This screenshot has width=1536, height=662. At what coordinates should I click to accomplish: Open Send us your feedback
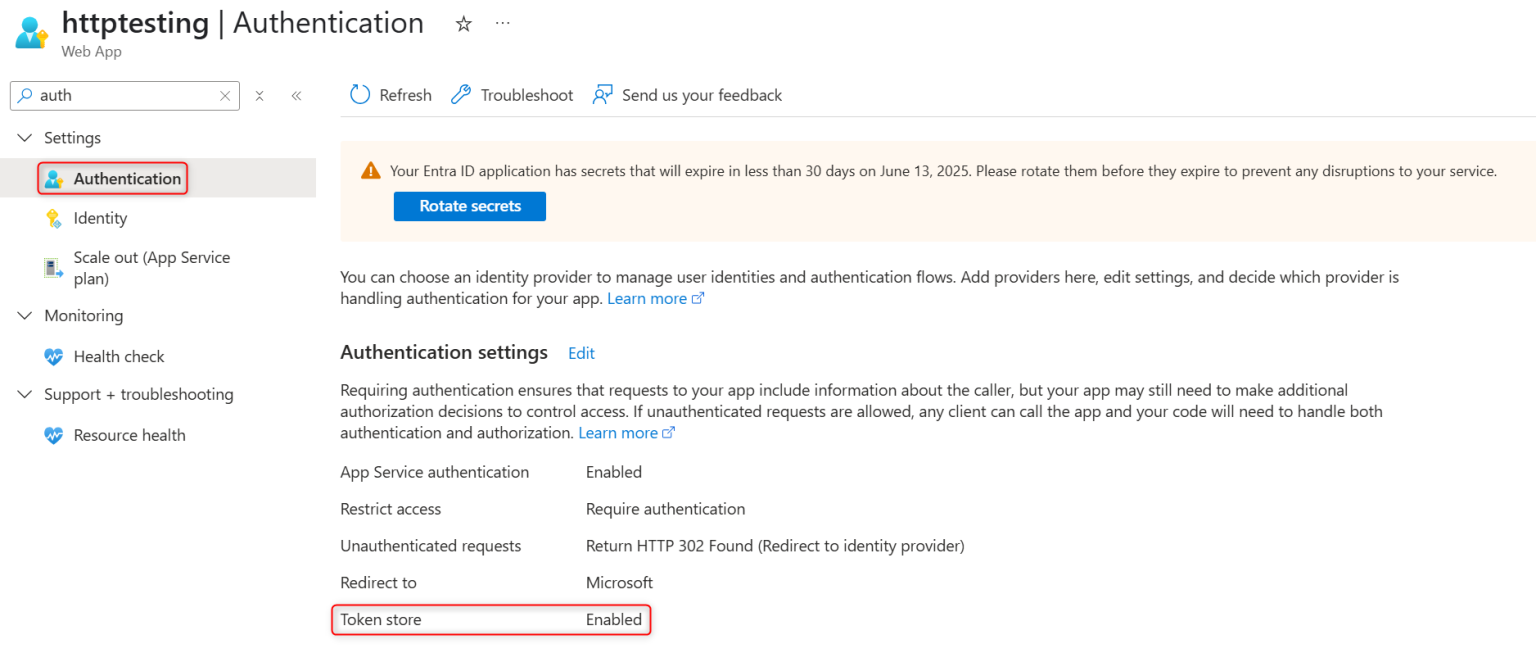tap(687, 95)
